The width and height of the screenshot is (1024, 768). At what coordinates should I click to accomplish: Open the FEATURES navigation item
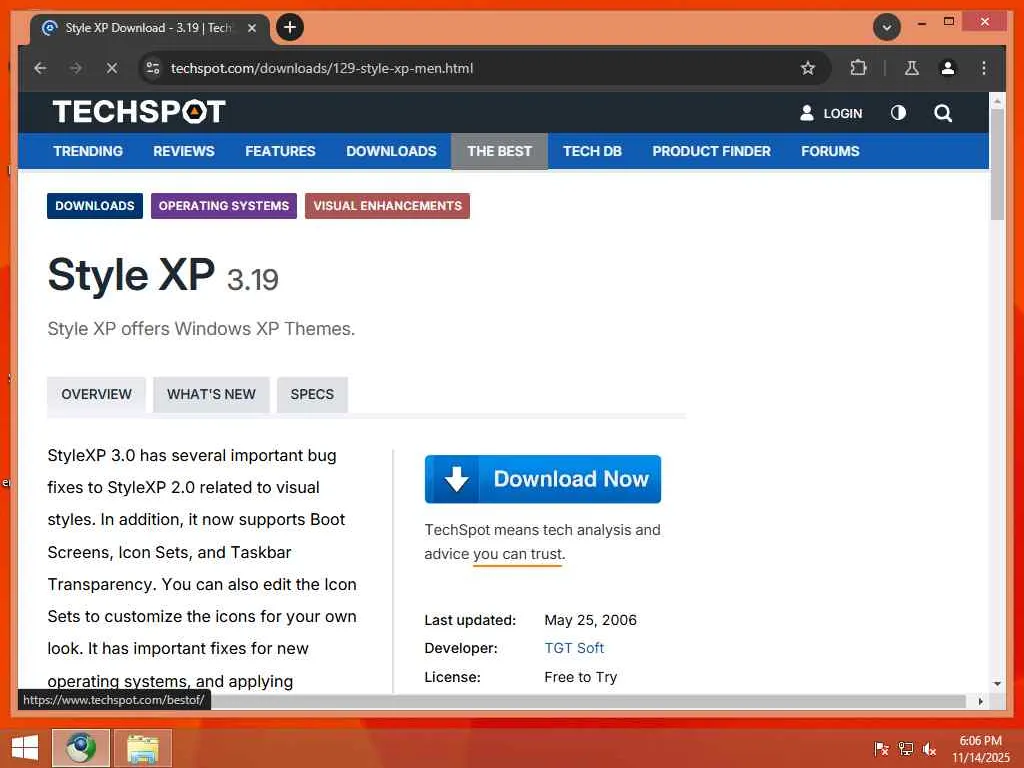[x=280, y=152]
